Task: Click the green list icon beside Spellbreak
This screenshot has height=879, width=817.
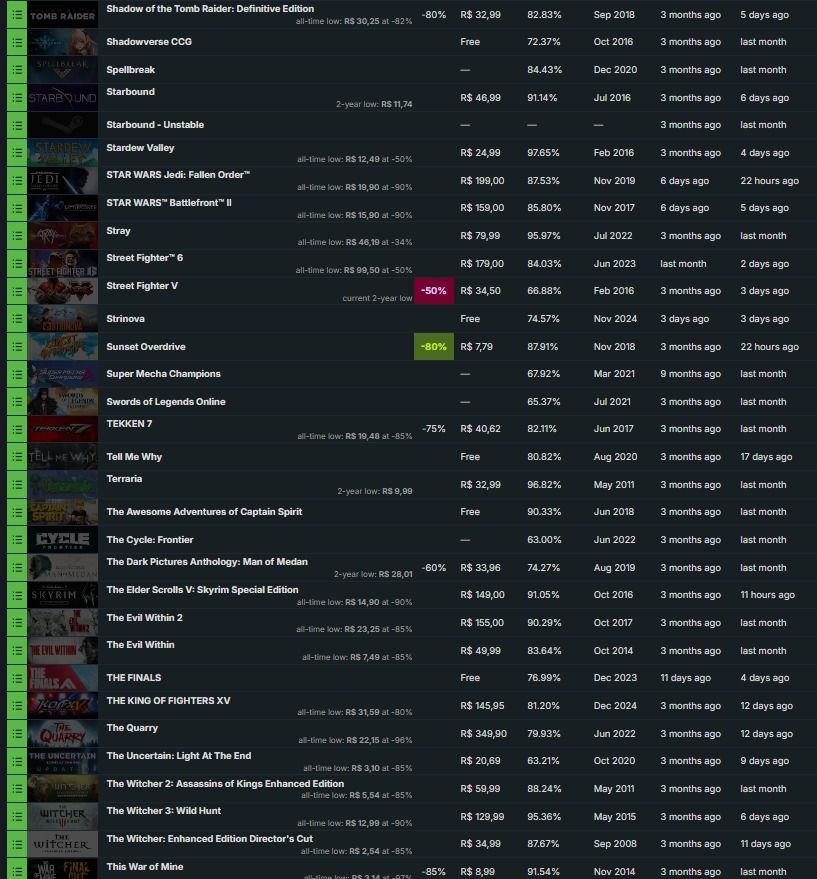Action: [17, 70]
